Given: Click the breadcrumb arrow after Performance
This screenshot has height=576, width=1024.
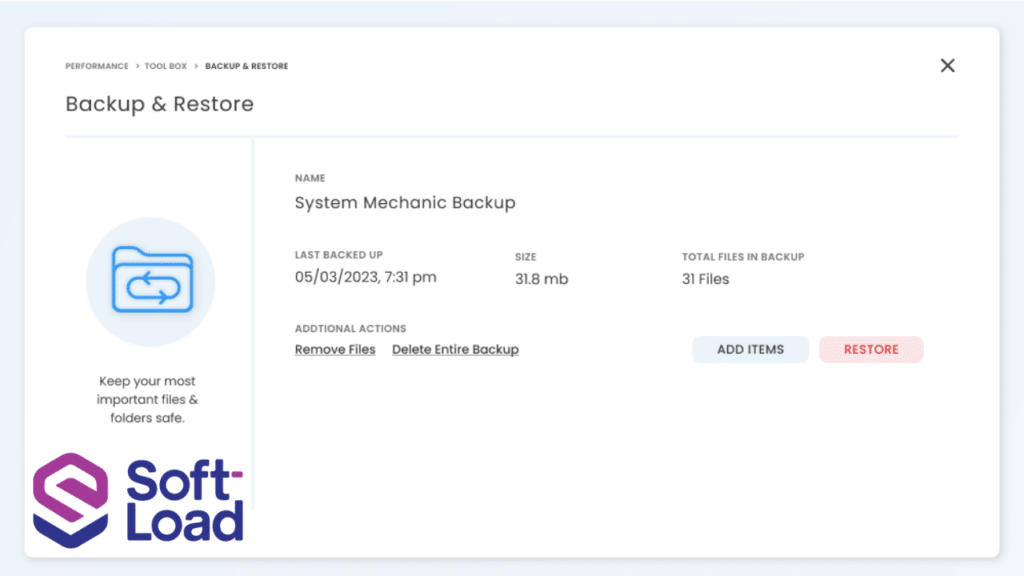Looking at the screenshot, I should tap(137, 66).
